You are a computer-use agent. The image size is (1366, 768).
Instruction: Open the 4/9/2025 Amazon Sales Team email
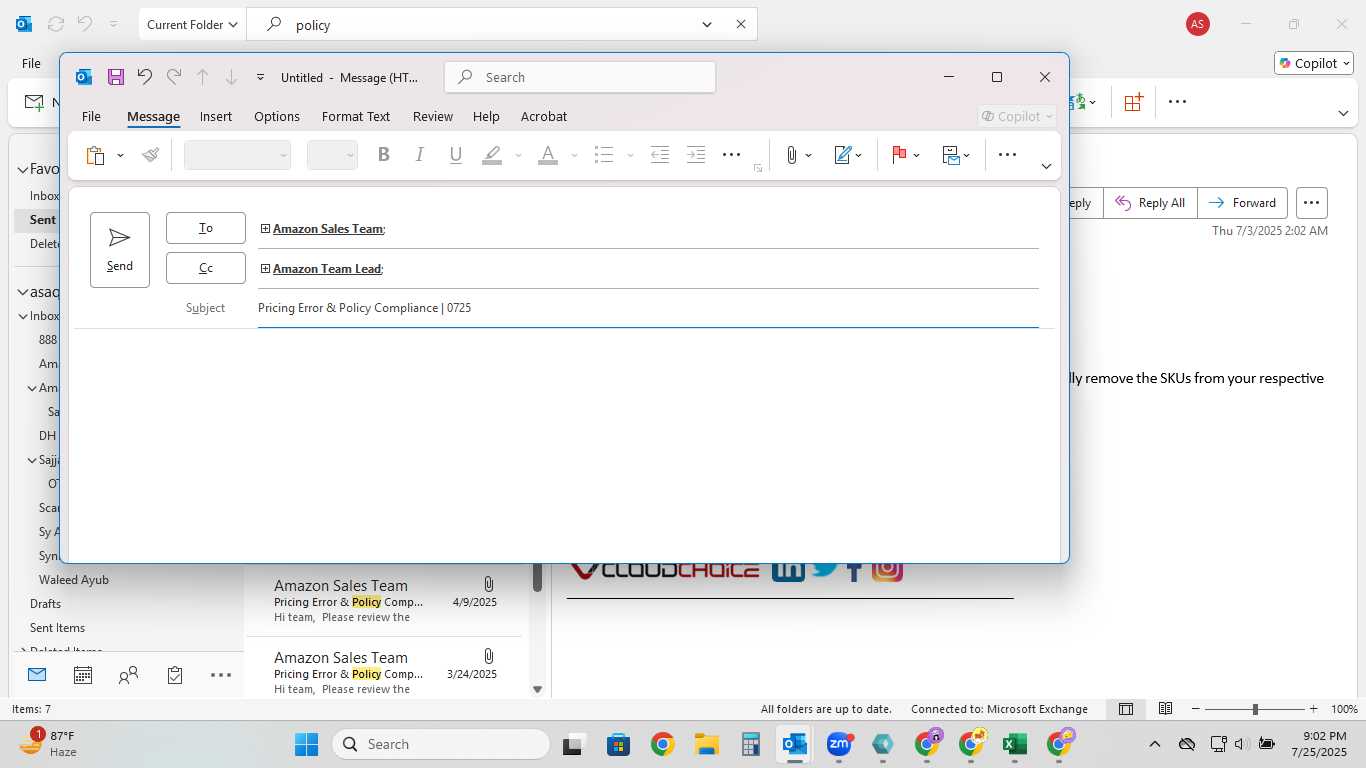coord(385,601)
